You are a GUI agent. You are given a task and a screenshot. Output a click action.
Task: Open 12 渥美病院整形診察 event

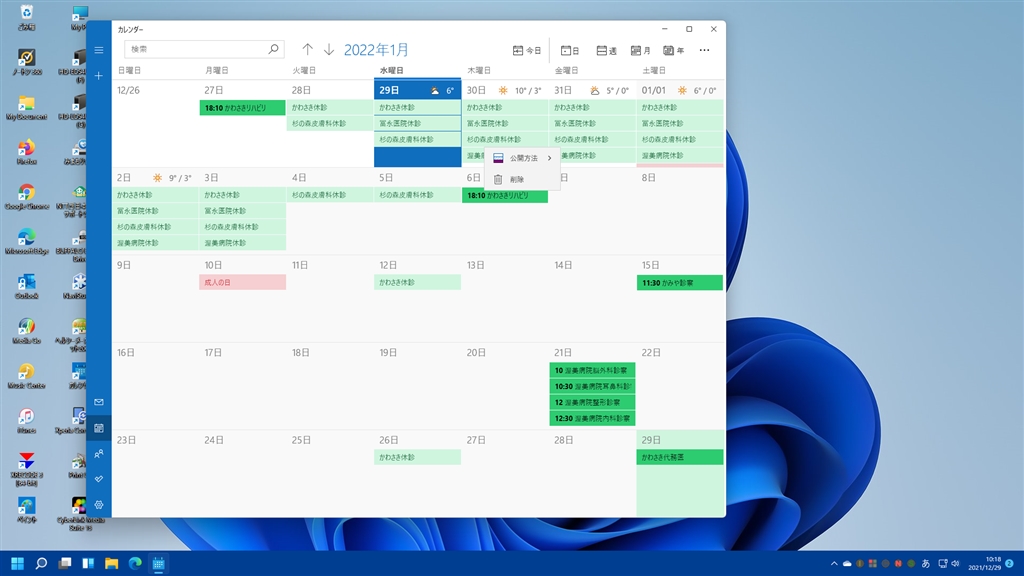pyautogui.click(x=592, y=402)
